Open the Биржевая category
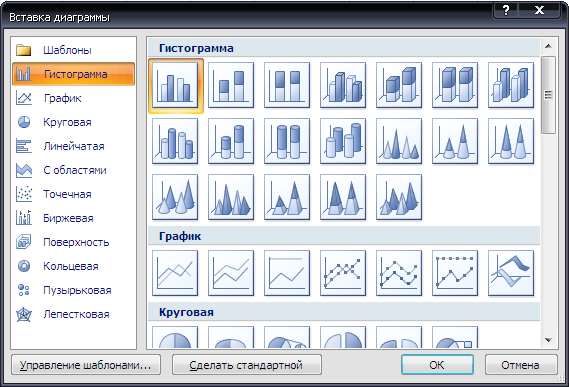 (x=74, y=218)
